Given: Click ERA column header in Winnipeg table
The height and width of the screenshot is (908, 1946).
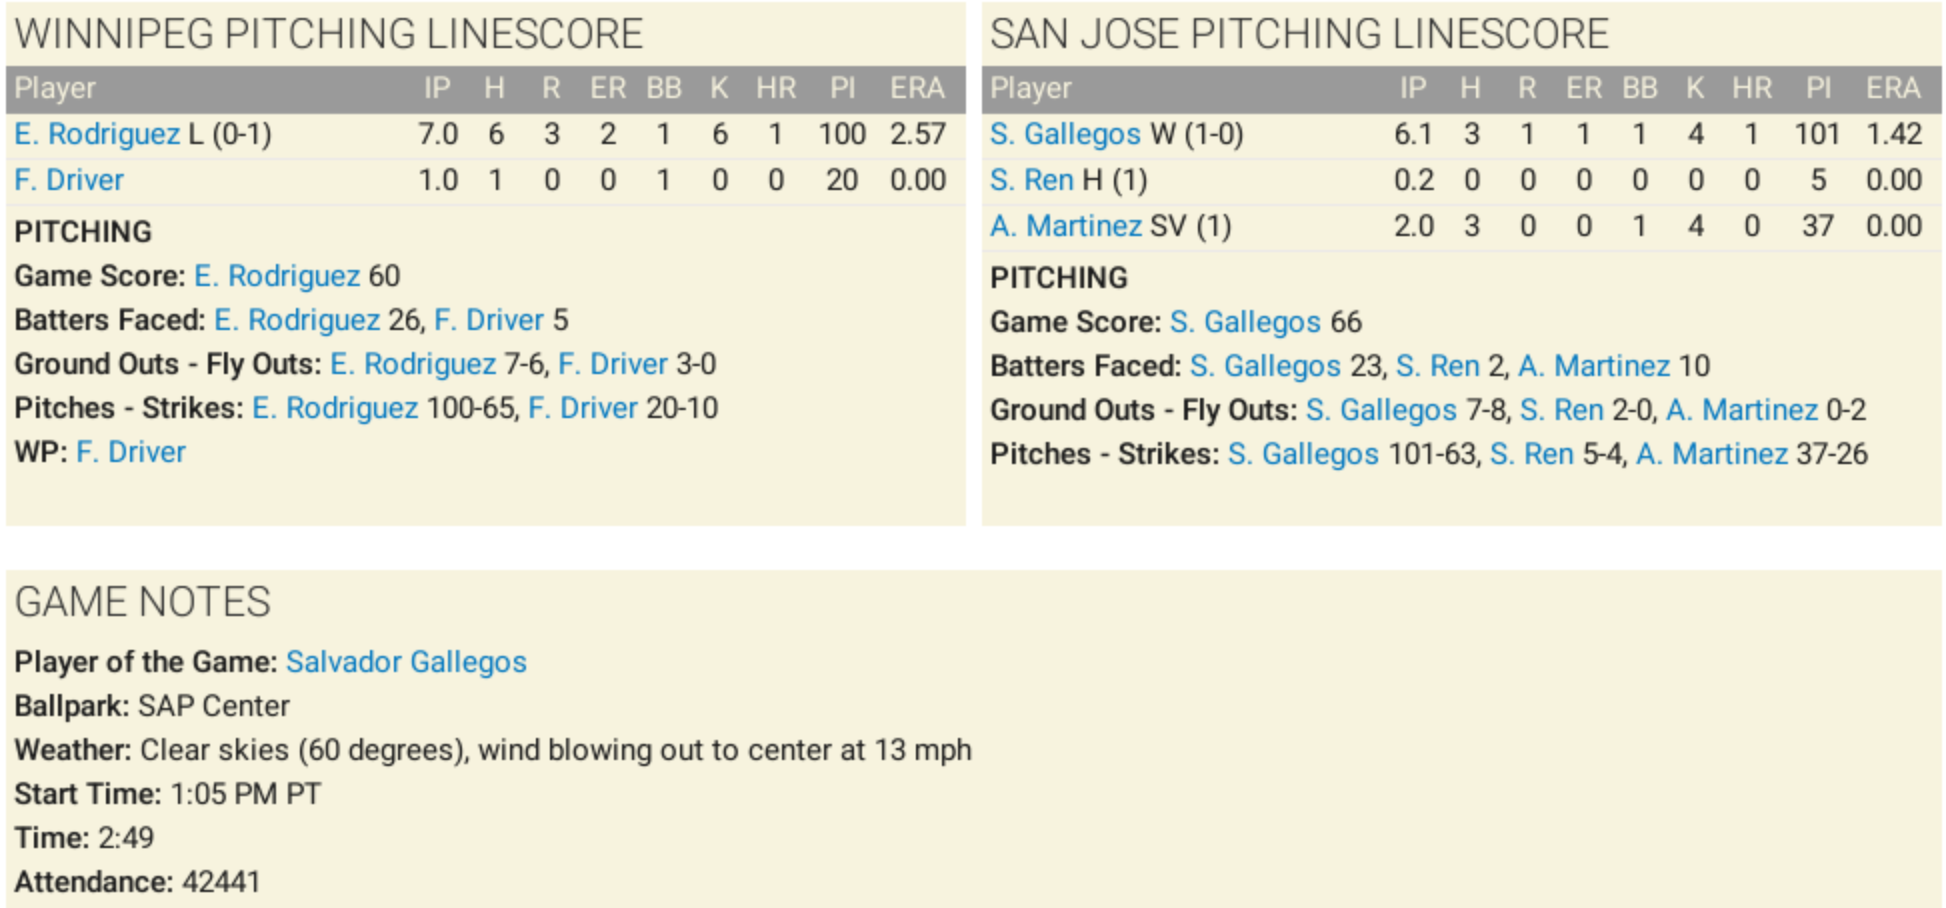Looking at the screenshot, I should point(917,88).
